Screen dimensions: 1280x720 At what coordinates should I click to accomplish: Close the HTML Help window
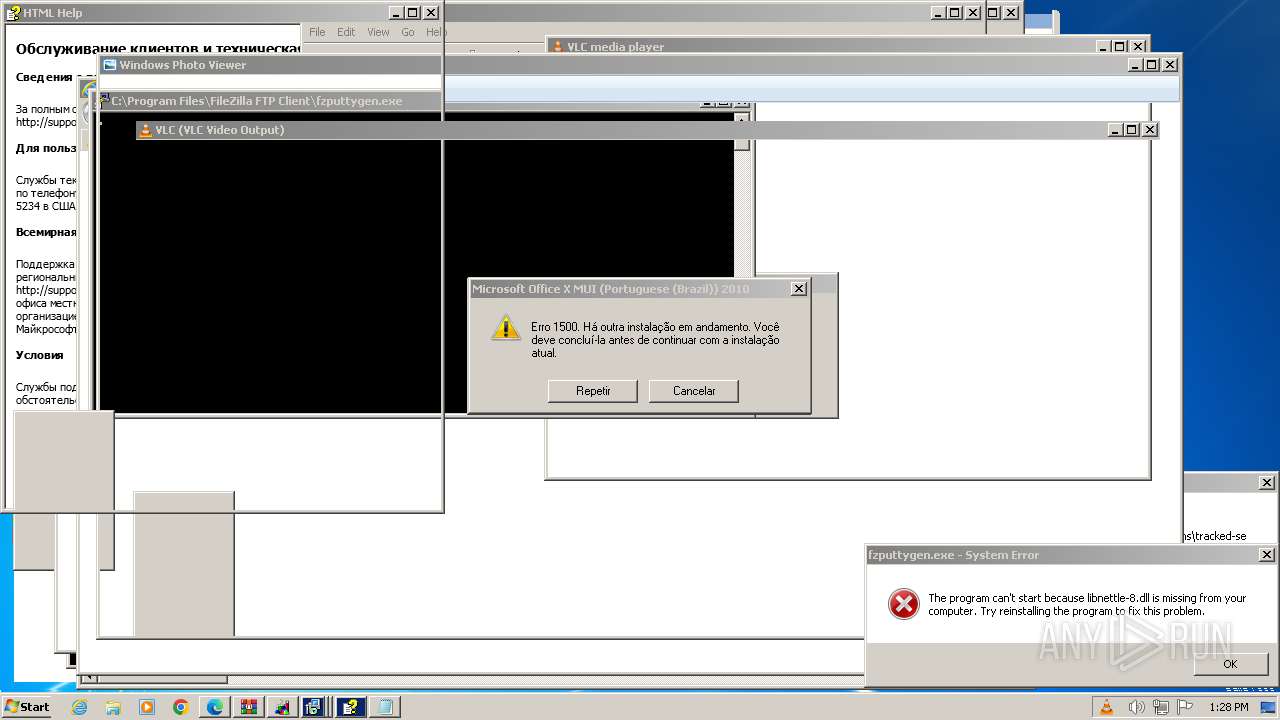(431, 13)
